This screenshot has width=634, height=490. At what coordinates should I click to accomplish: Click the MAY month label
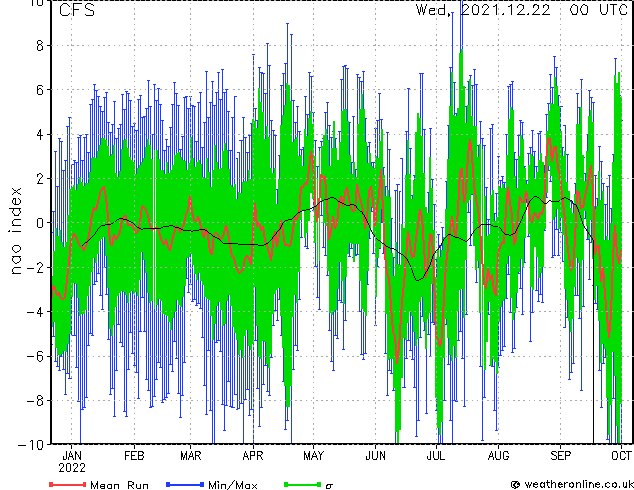click(x=313, y=456)
